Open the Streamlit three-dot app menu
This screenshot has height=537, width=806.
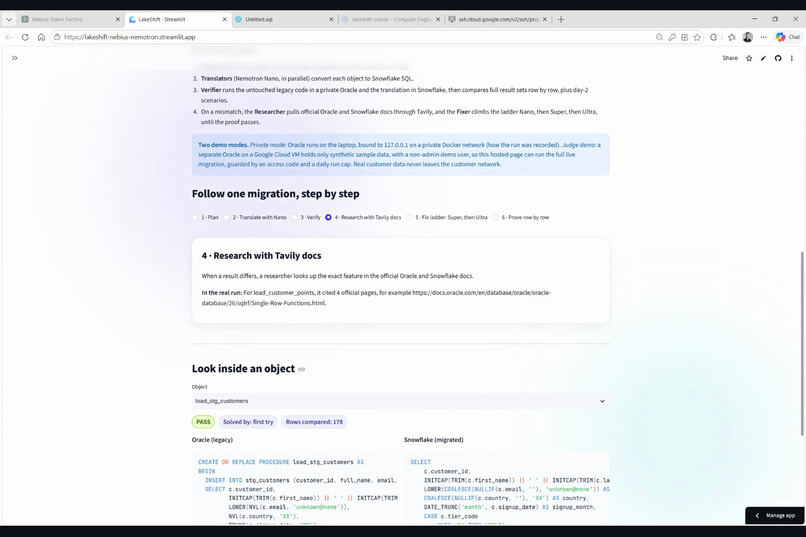792,58
